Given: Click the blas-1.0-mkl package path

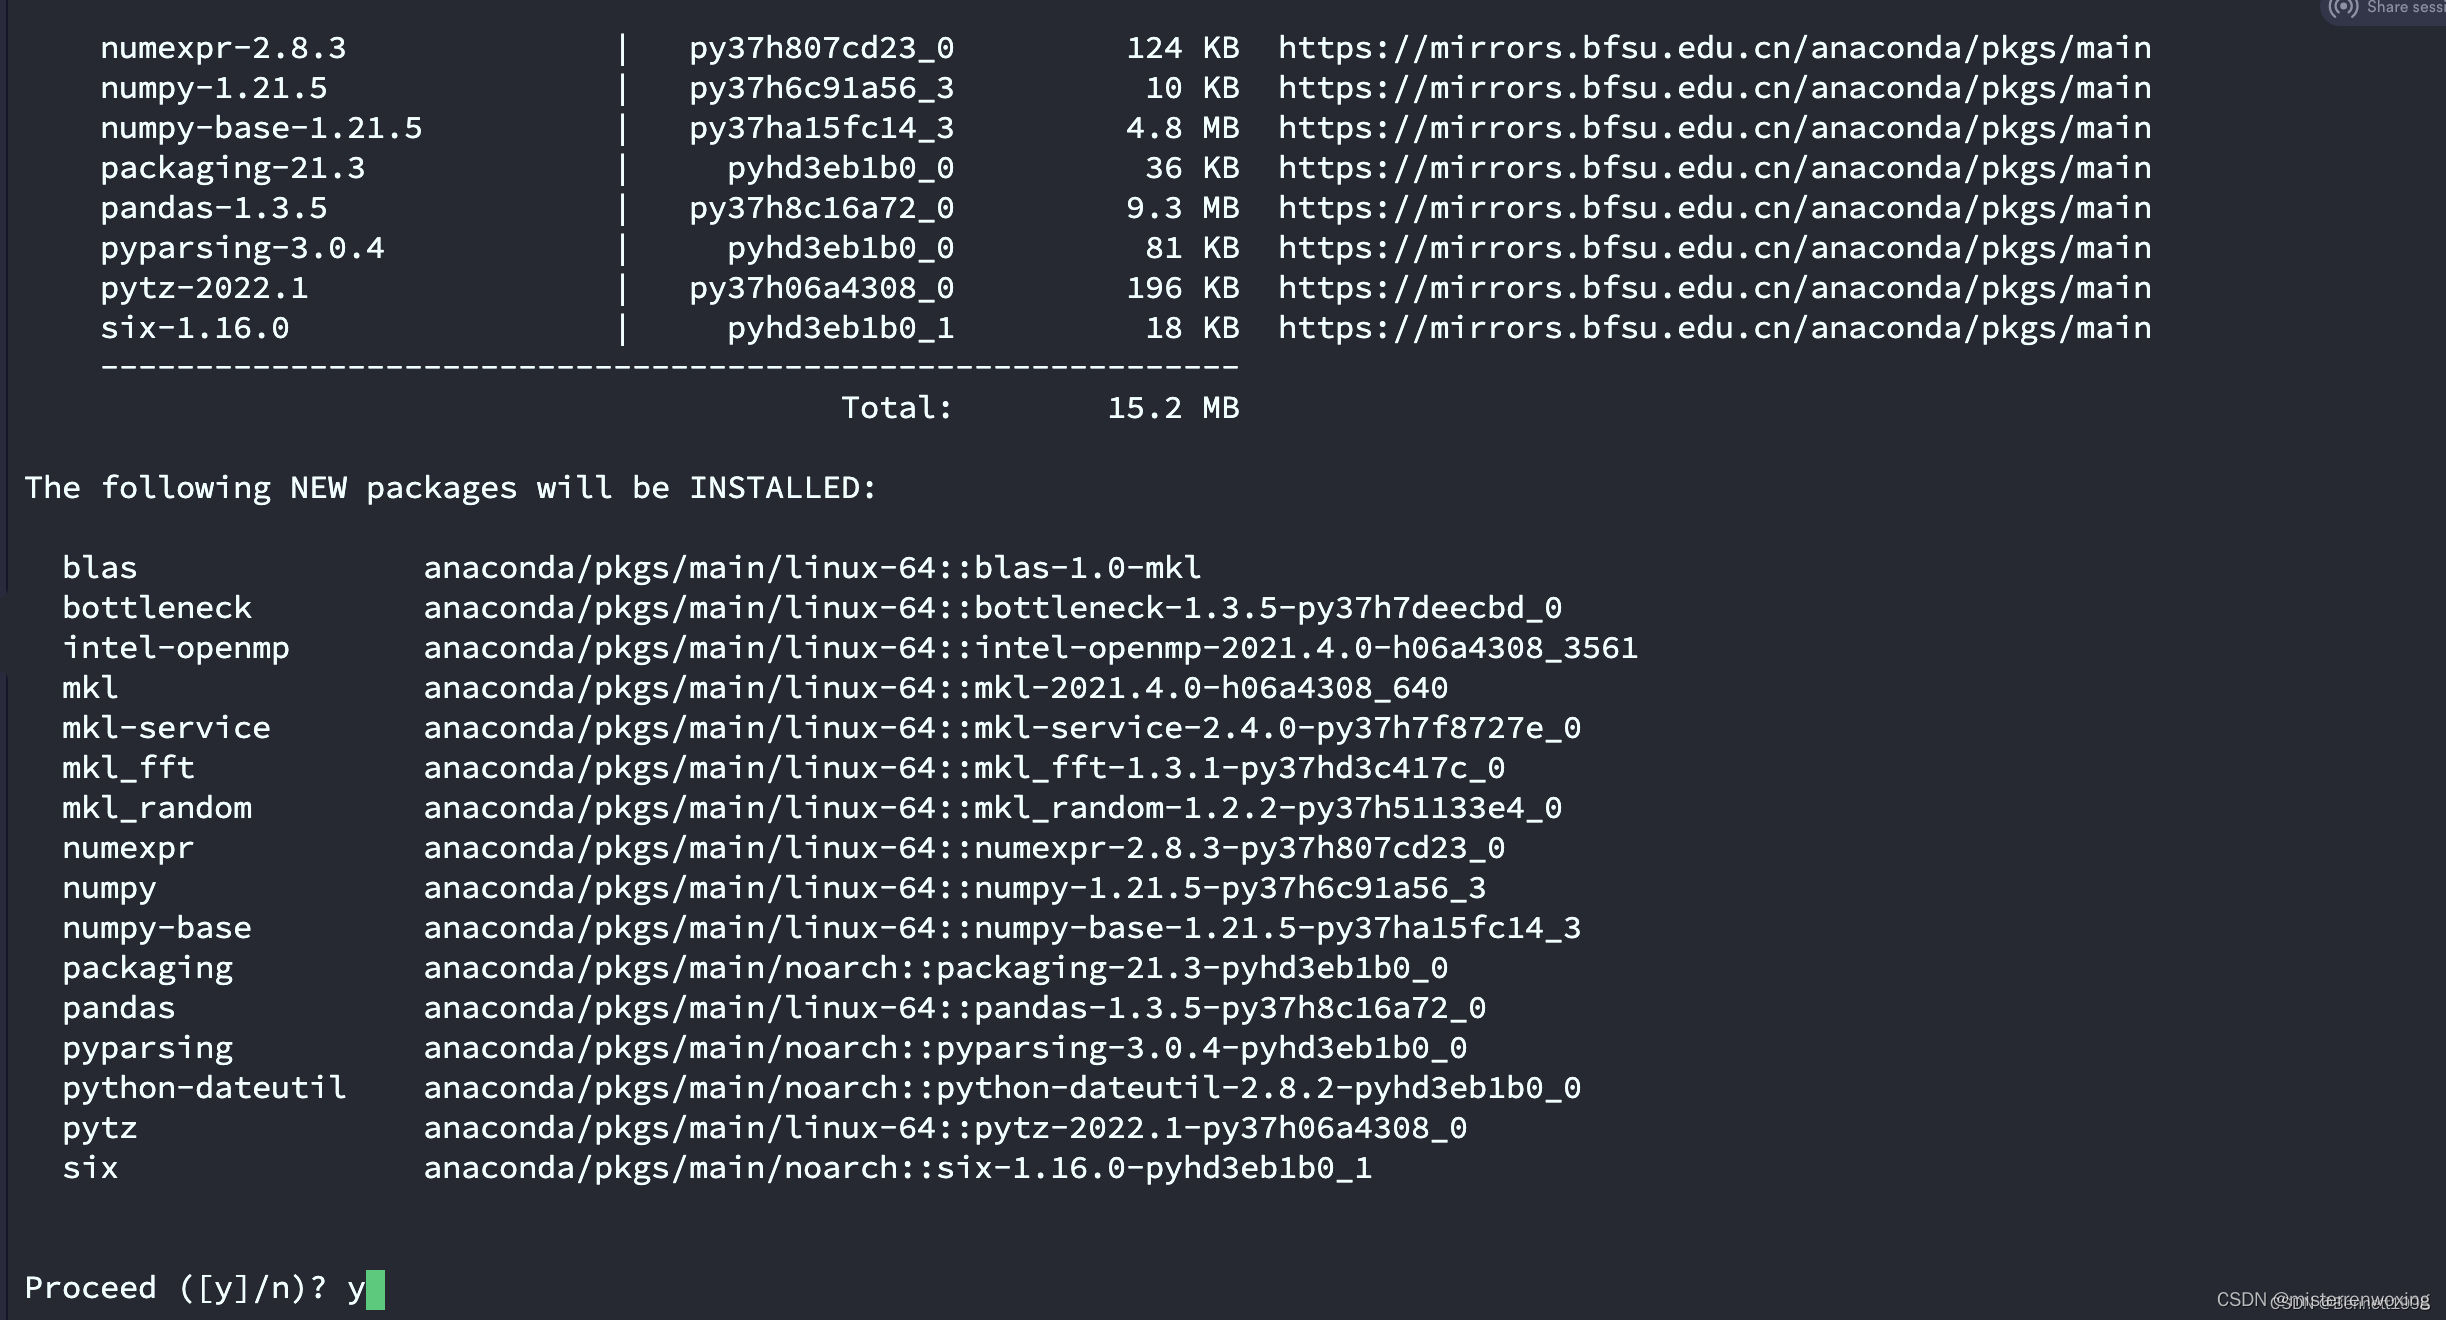Looking at the screenshot, I should point(812,568).
